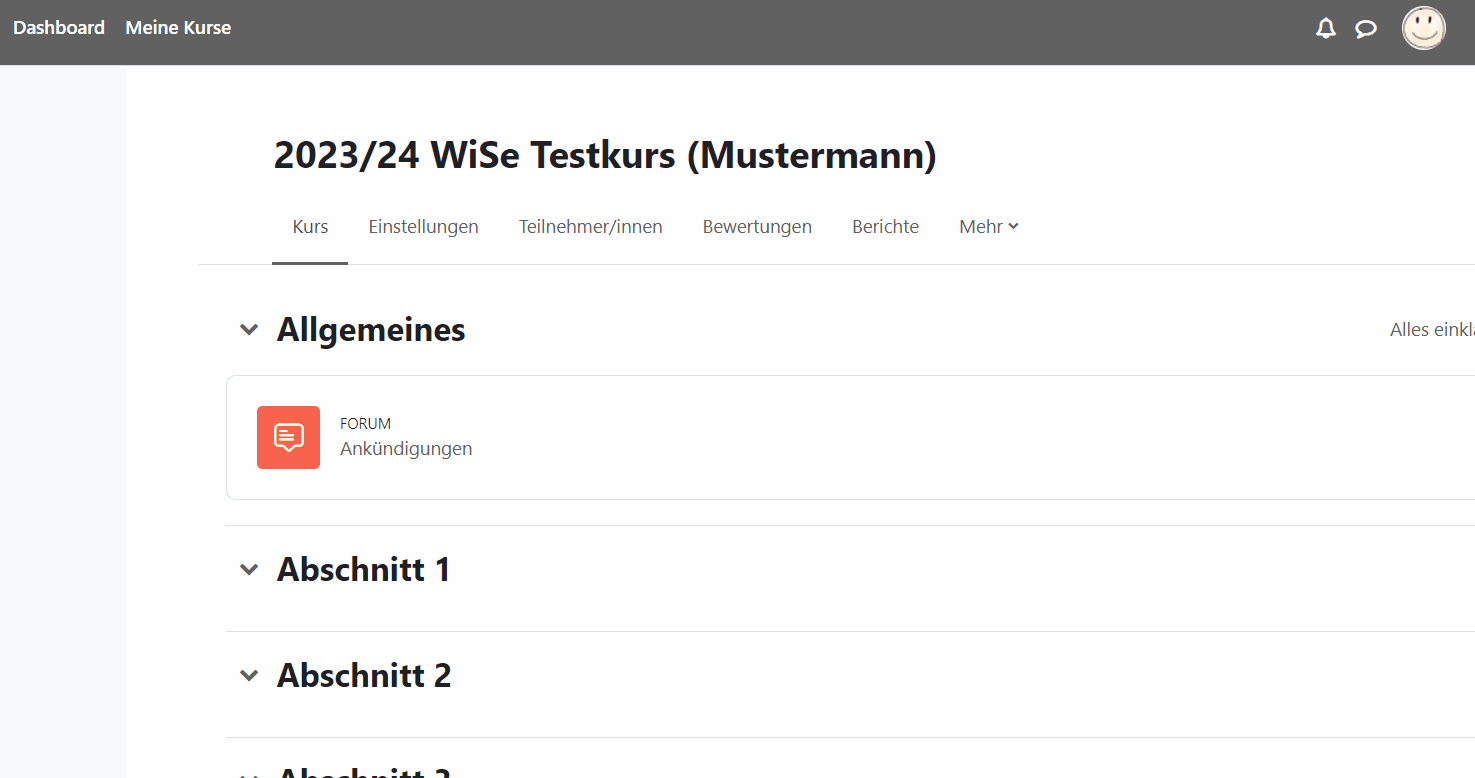Navigate to Dashboard in the top bar
Viewport: 1475px width, 778px height.
(59, 27)
